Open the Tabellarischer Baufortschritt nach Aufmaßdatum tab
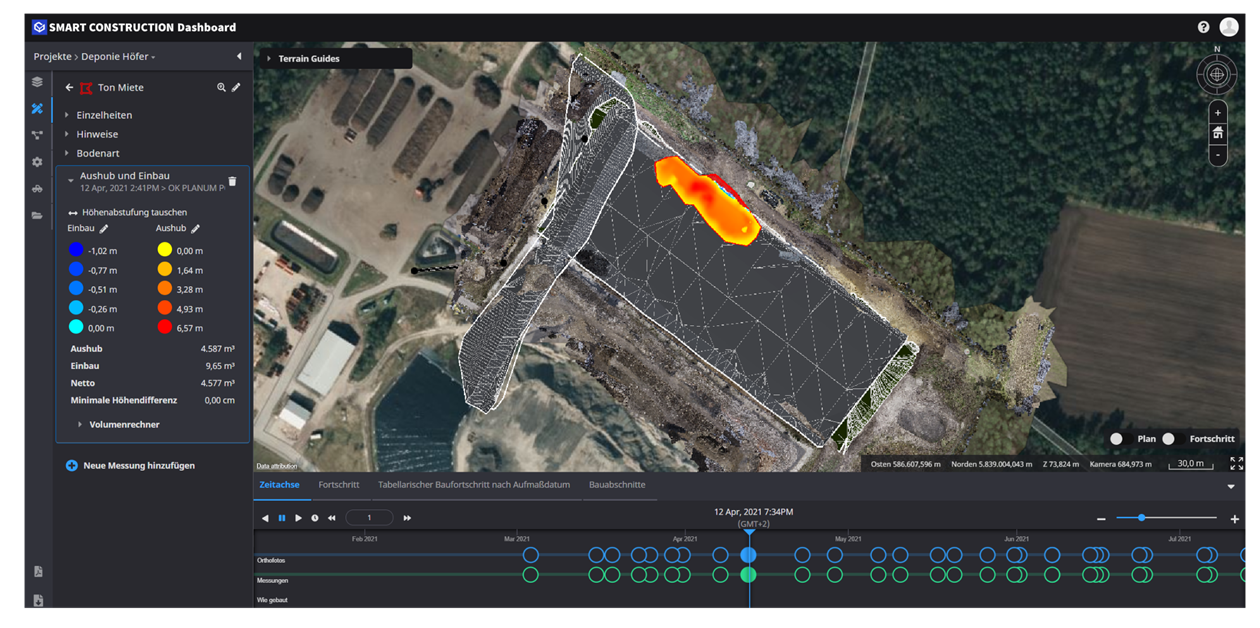This screenshot has width=1260, height=628. point(473,484)
